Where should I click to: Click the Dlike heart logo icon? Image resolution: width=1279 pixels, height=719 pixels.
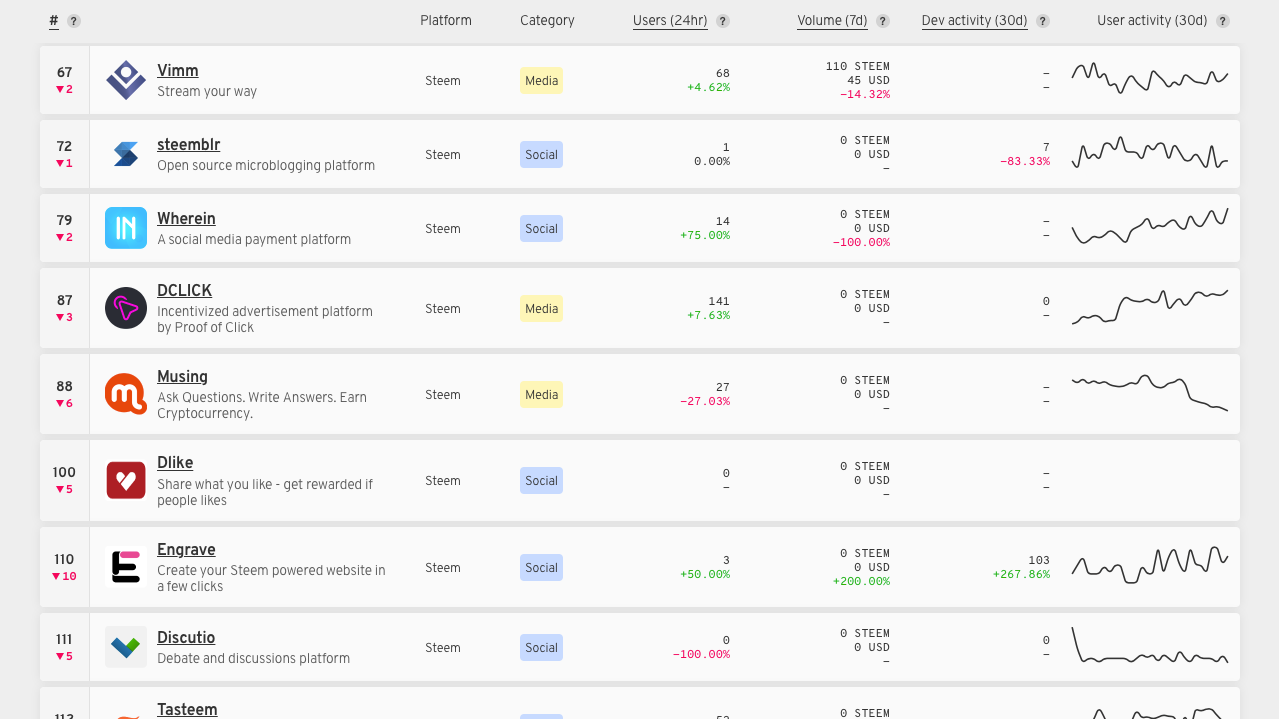click(126, 481)
